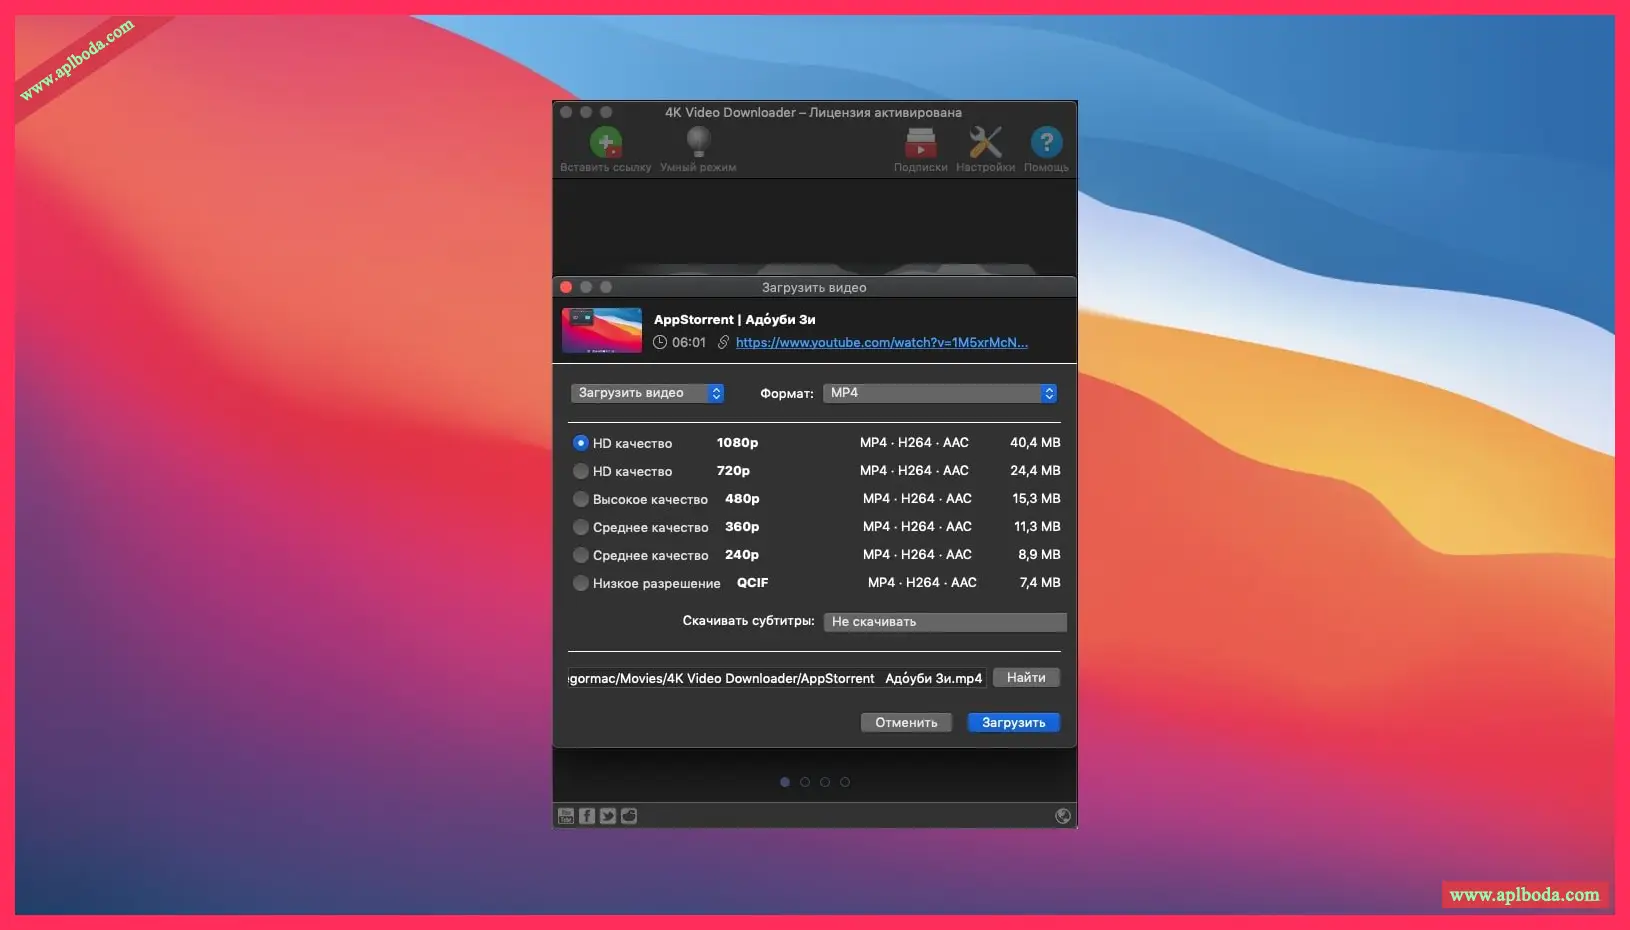This screenshot has width=1630, height=930.
Task: Click the save path input field
Action: [x=777, y=678]
